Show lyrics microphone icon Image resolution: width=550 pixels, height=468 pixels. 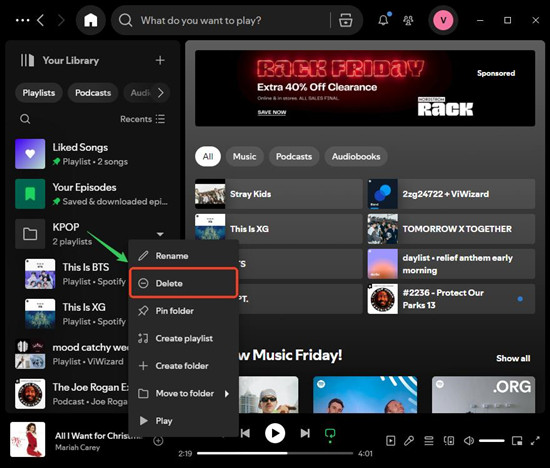pyautogui.click(x=409, y=441)
